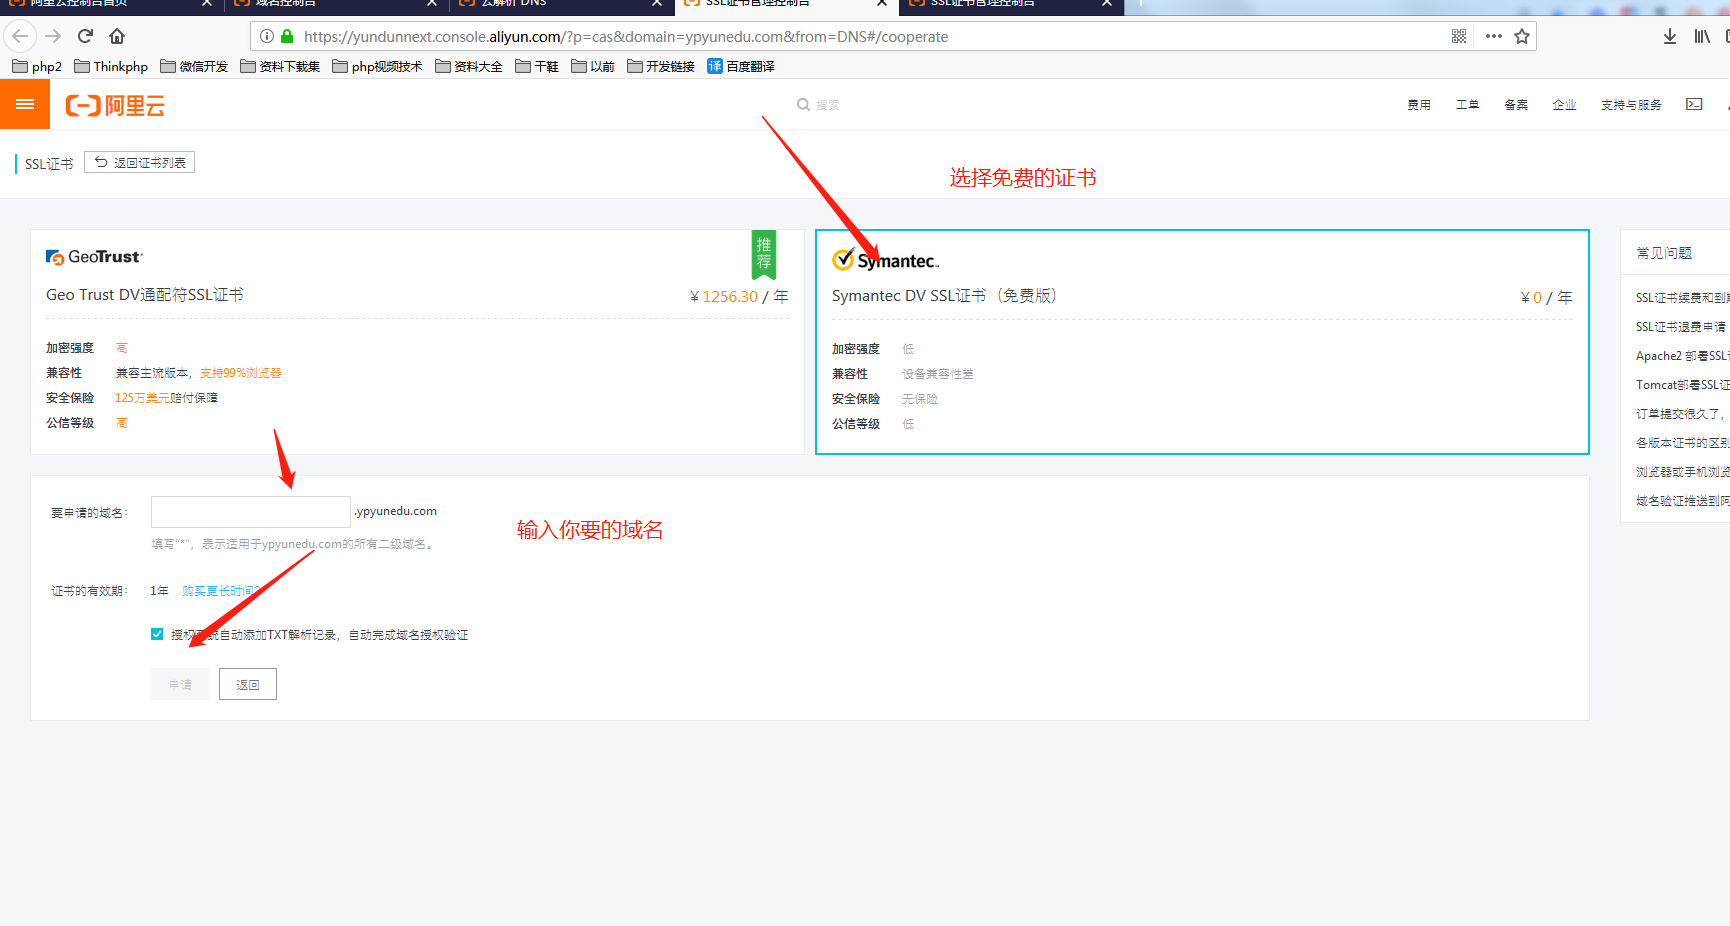
Task: Click the '¥ 0 / 年' price
Action: pyautogui.click(x=1546, y=298)
